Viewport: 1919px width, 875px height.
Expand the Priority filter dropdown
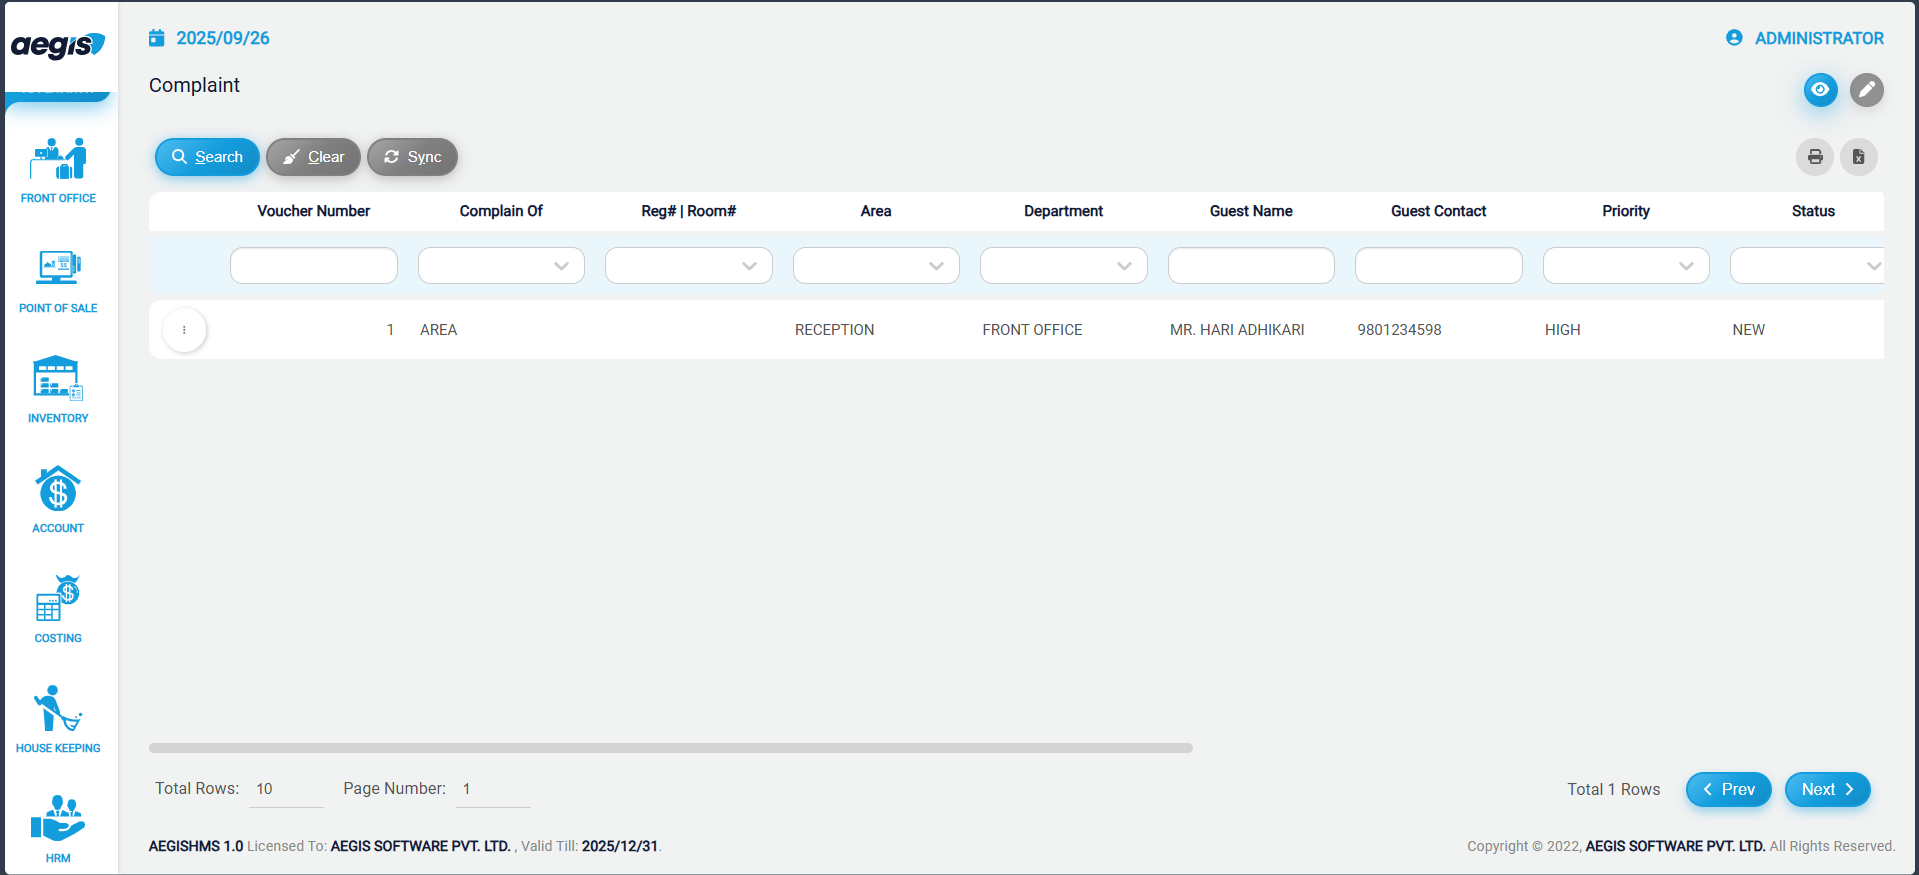[x=1626, y=266]
